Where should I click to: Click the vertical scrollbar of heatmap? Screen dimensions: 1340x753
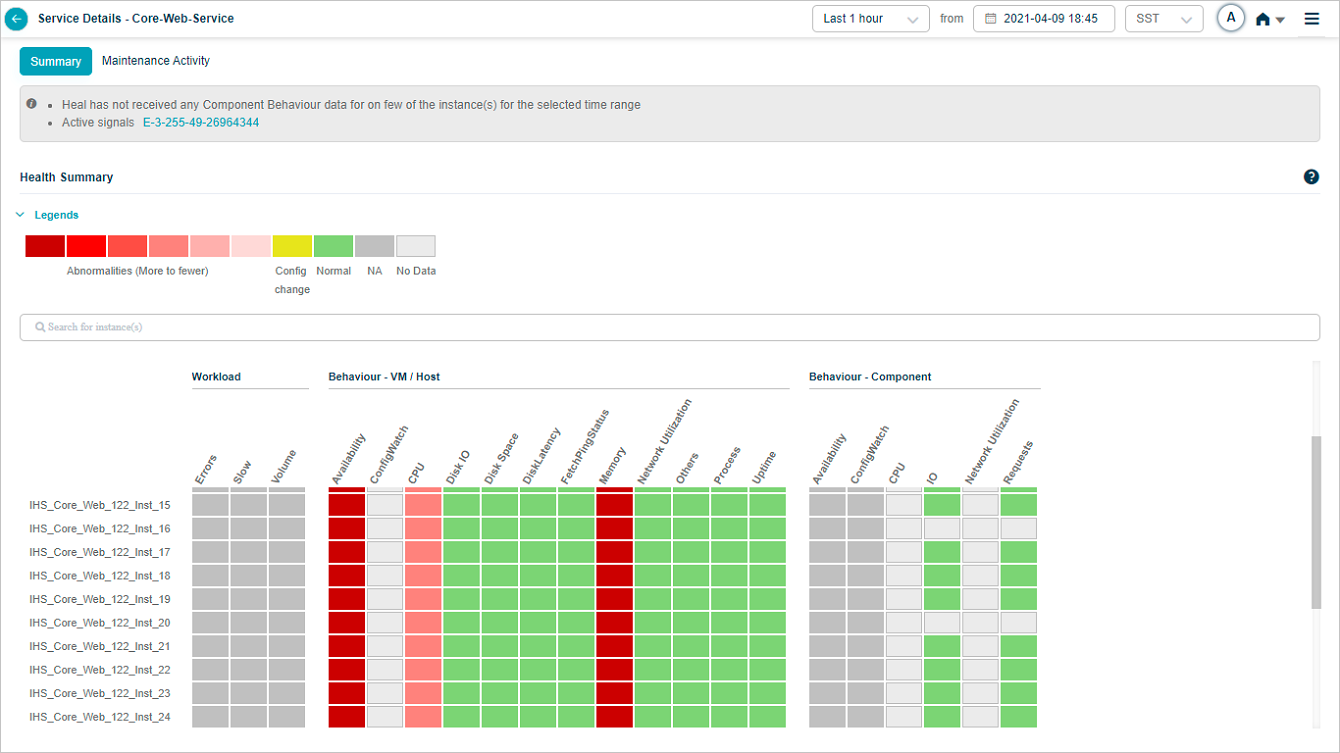(1316, 520)
